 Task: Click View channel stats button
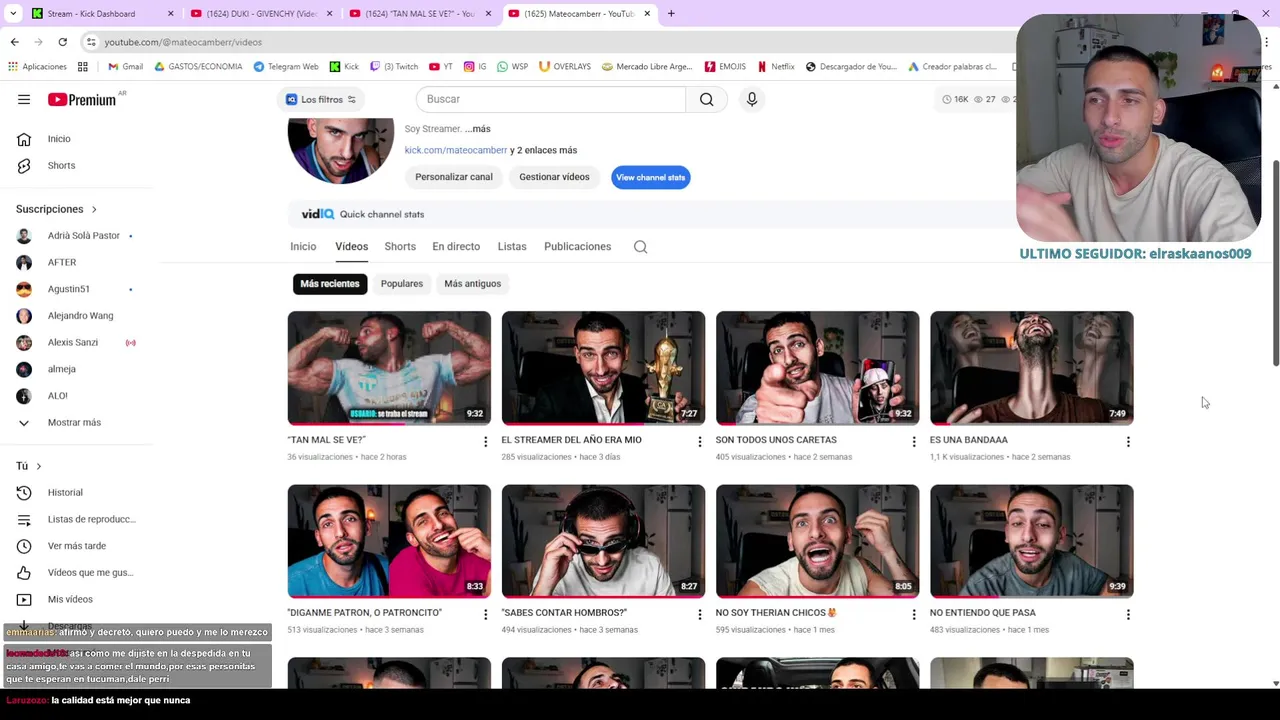pos(650,177)
